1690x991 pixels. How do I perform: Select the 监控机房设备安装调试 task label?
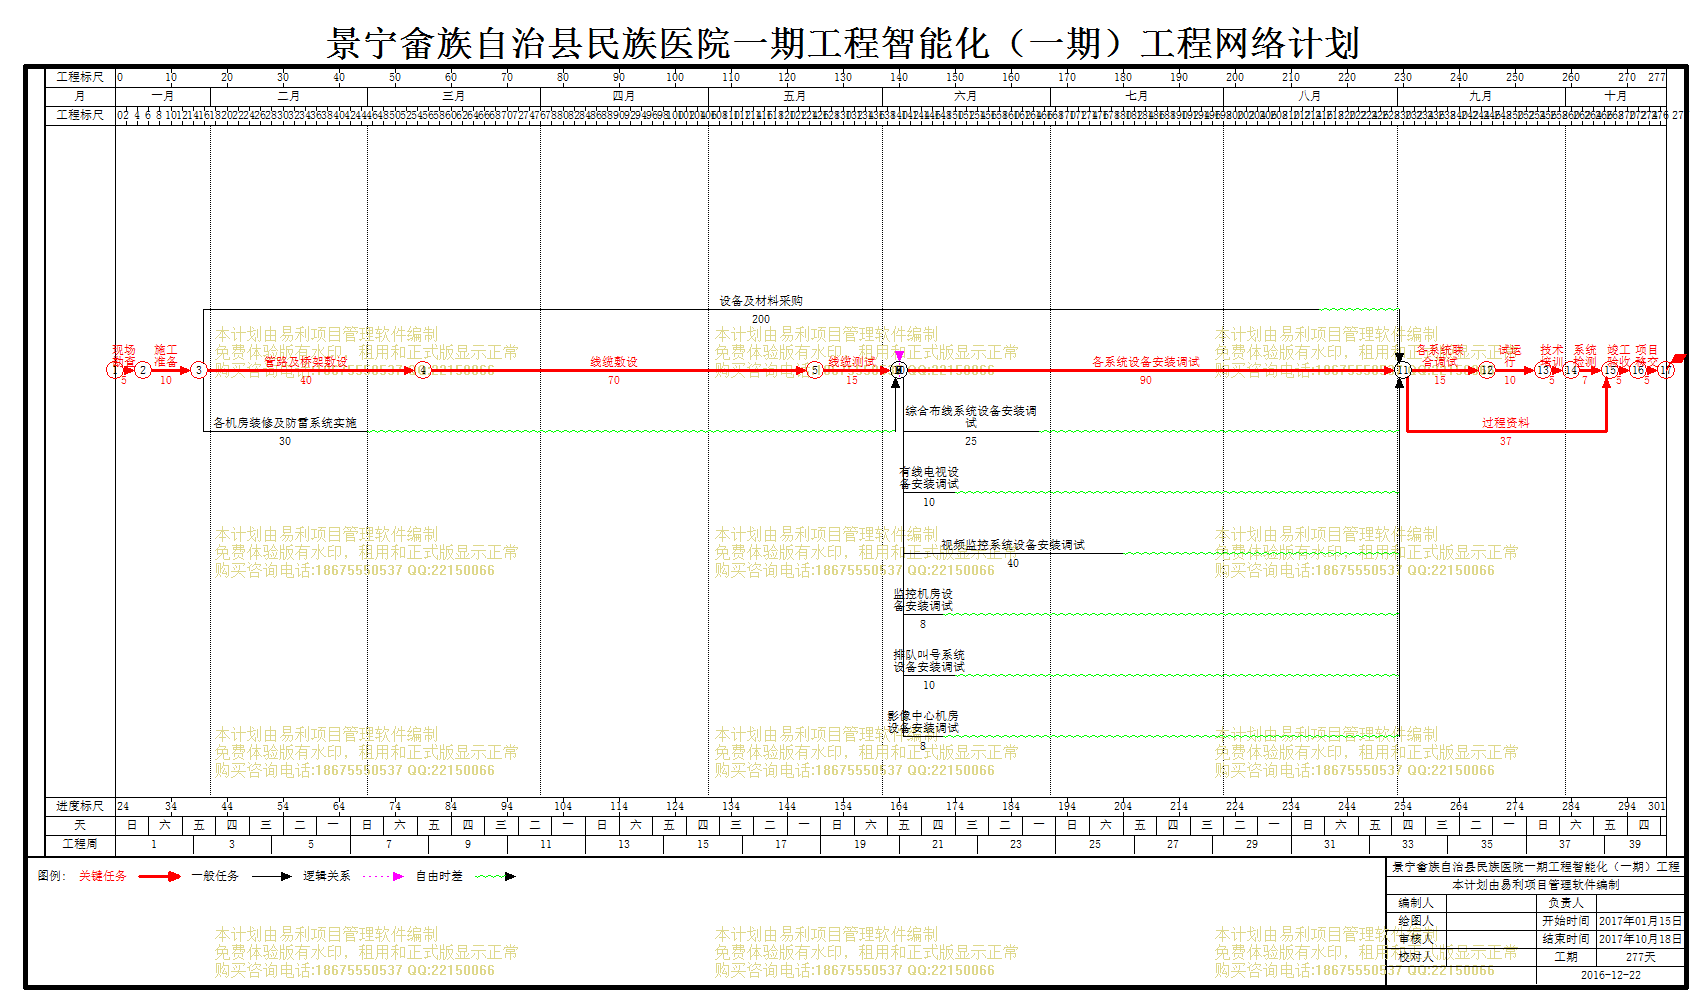pos(923,600)
